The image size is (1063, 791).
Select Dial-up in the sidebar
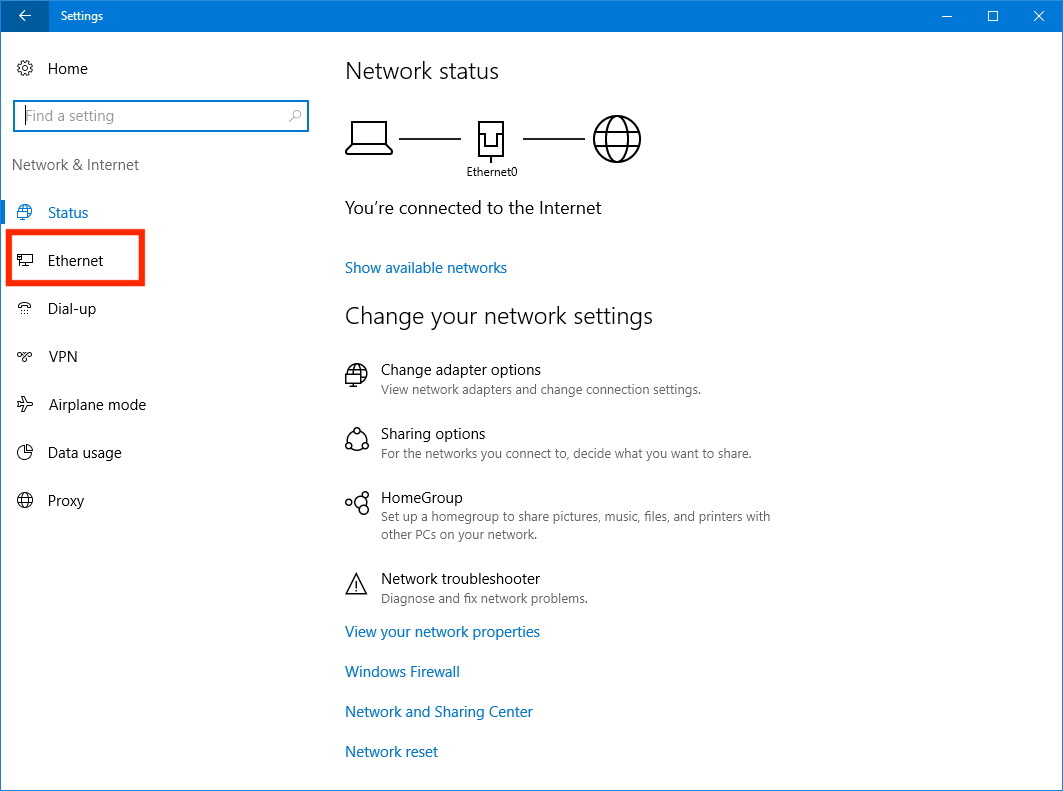coord(71,309)
